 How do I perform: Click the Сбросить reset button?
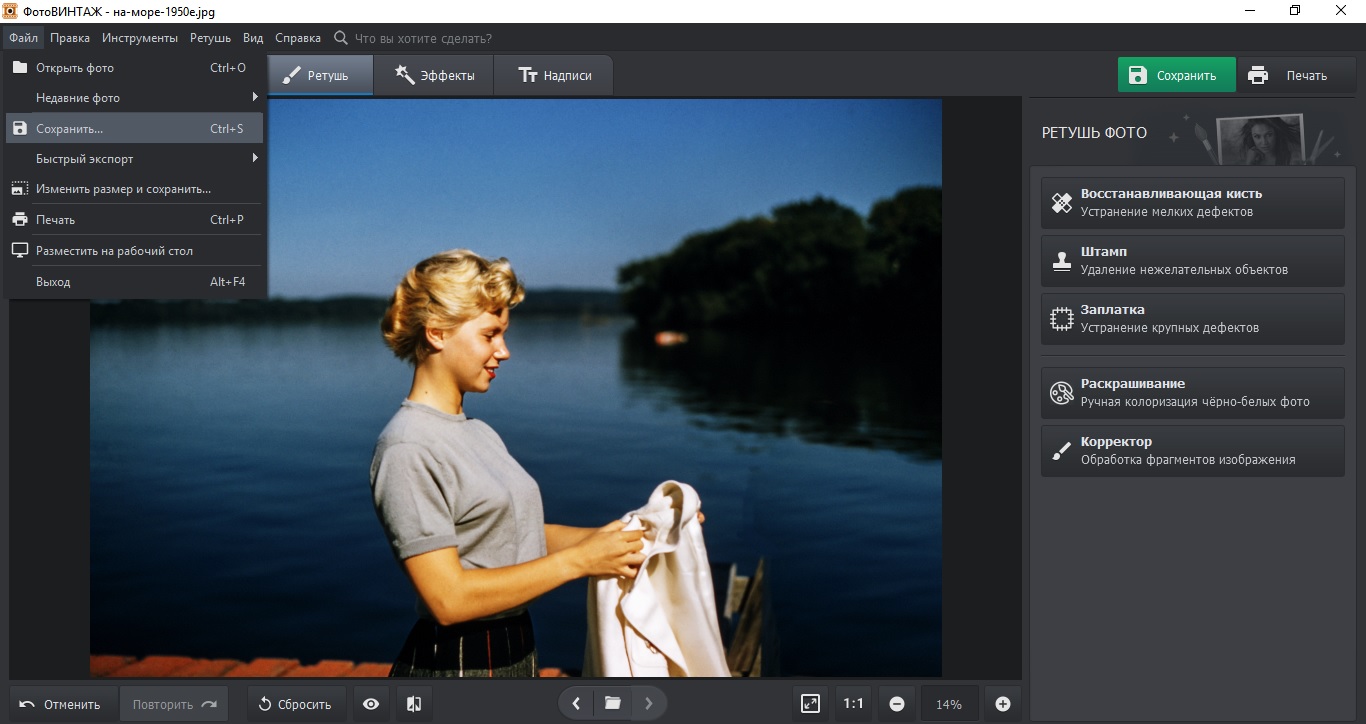pyautogui.click(x=296, y=704)
